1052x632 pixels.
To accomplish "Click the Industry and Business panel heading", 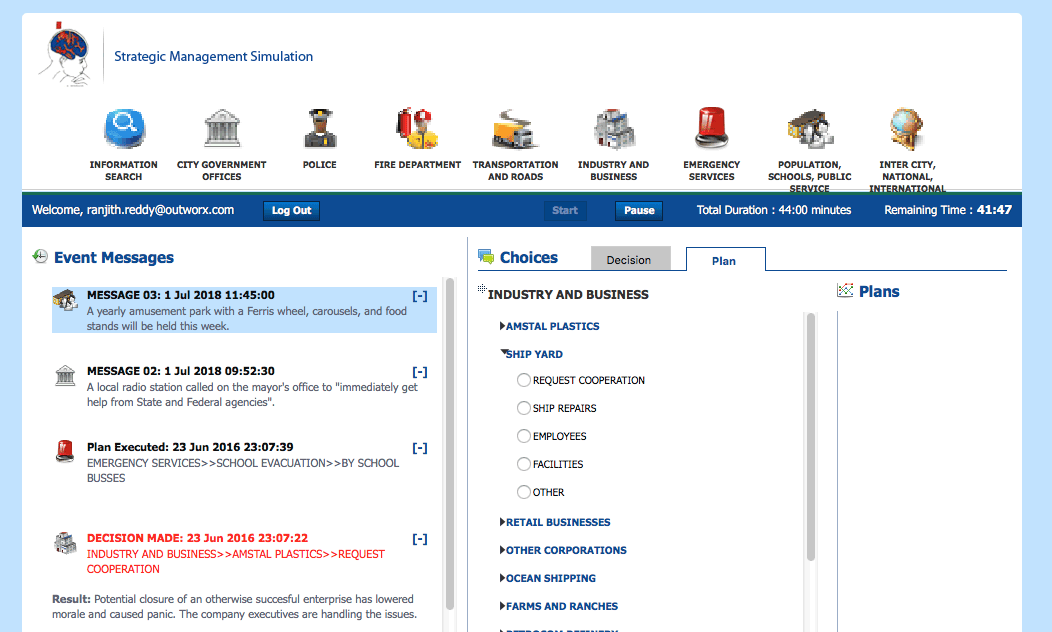I will pos(568,295).
